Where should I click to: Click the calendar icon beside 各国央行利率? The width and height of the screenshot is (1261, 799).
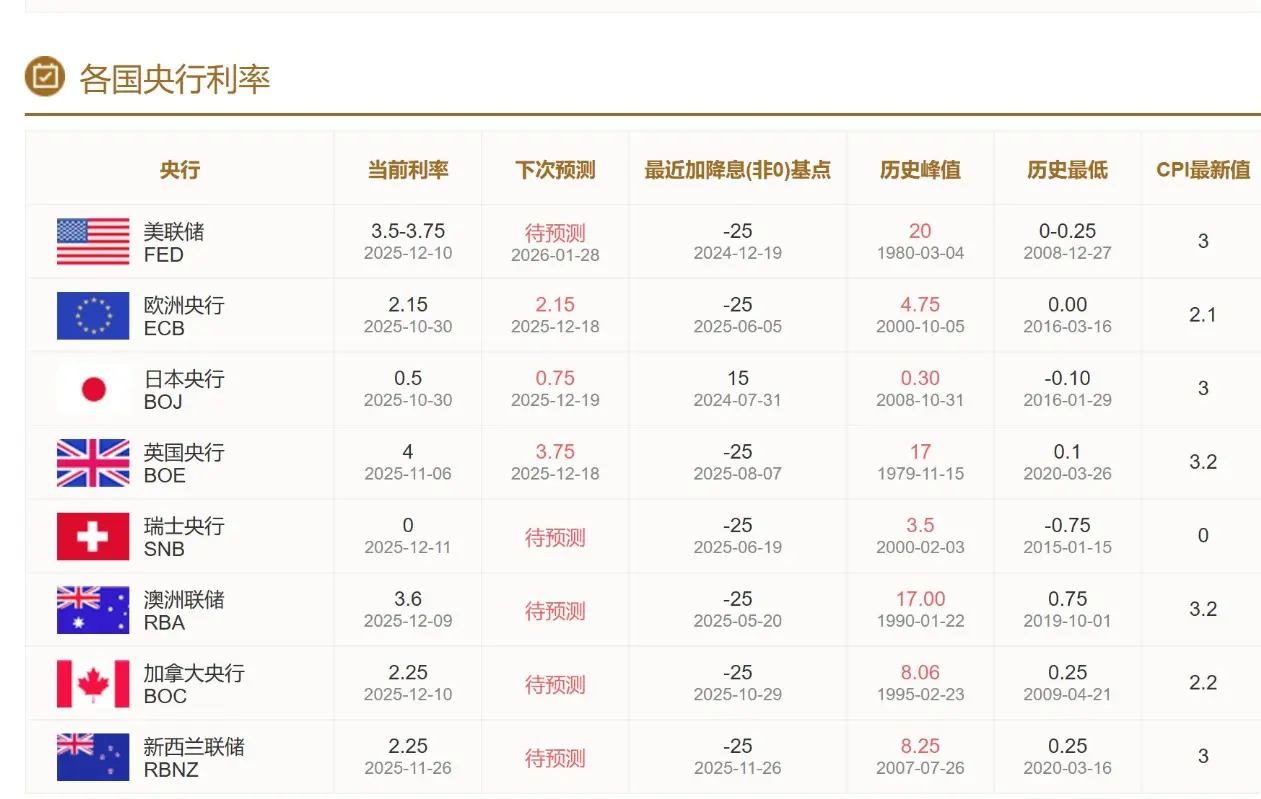coord(44,77)
